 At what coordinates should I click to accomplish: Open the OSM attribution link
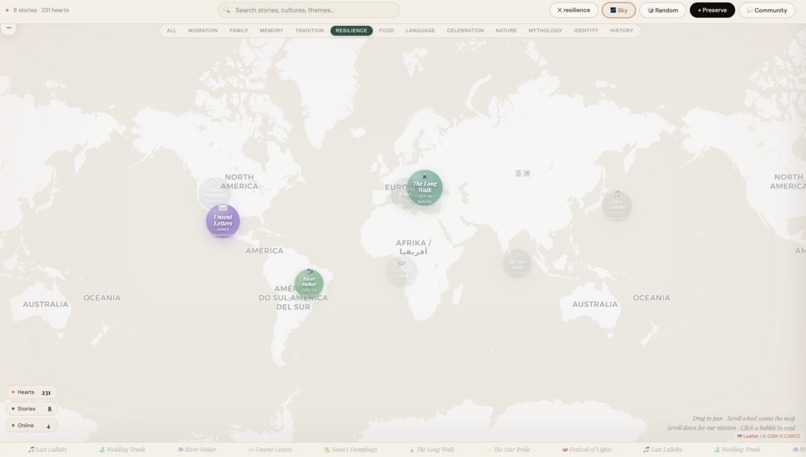coord(772,436)
